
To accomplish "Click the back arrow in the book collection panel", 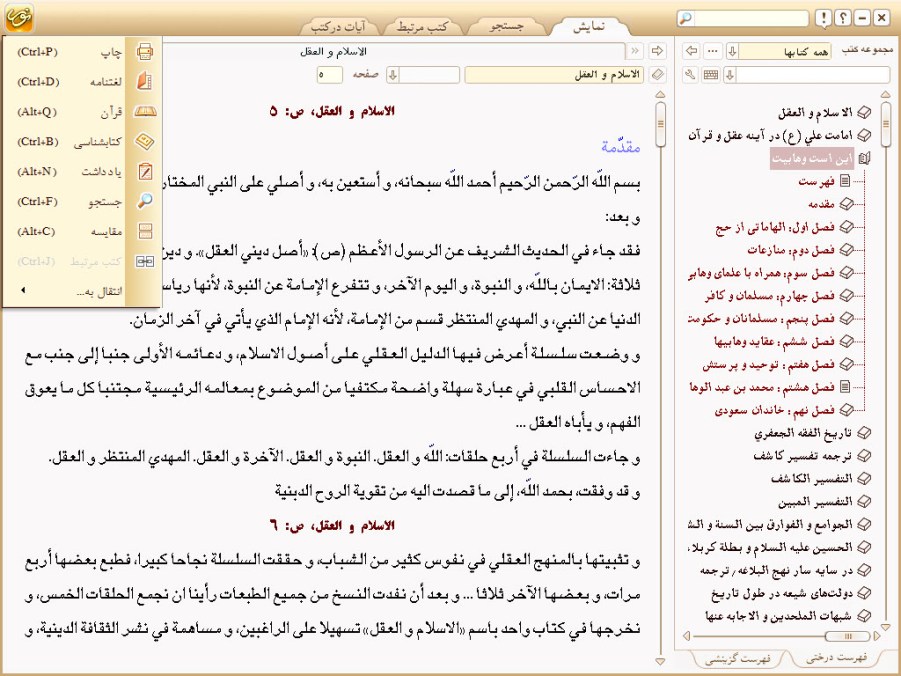I will tap(691, 51).
